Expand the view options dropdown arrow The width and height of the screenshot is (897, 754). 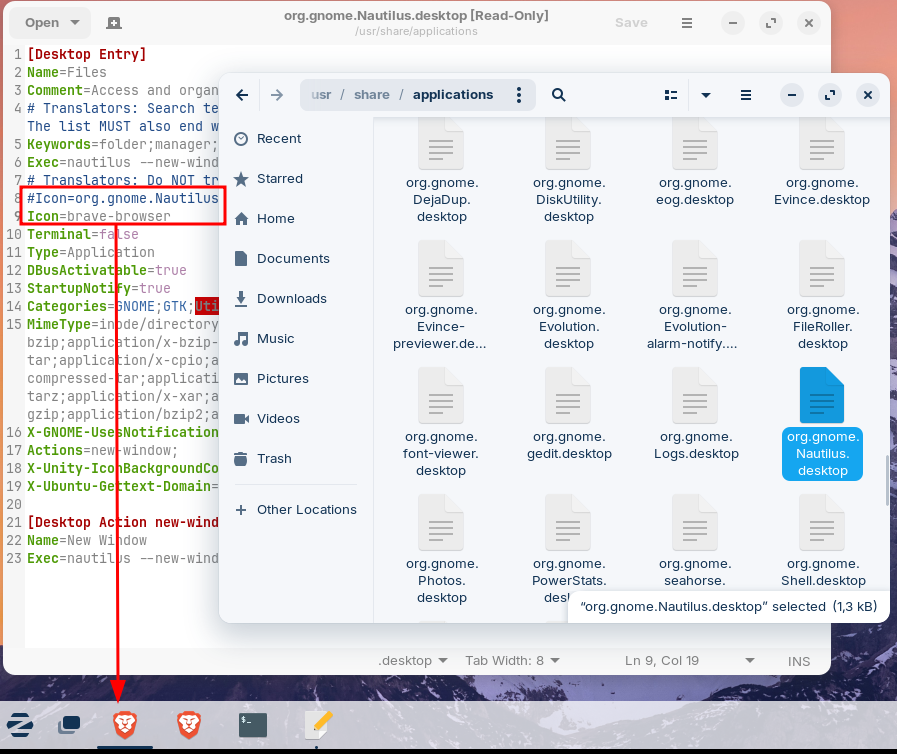pos(706,95)
